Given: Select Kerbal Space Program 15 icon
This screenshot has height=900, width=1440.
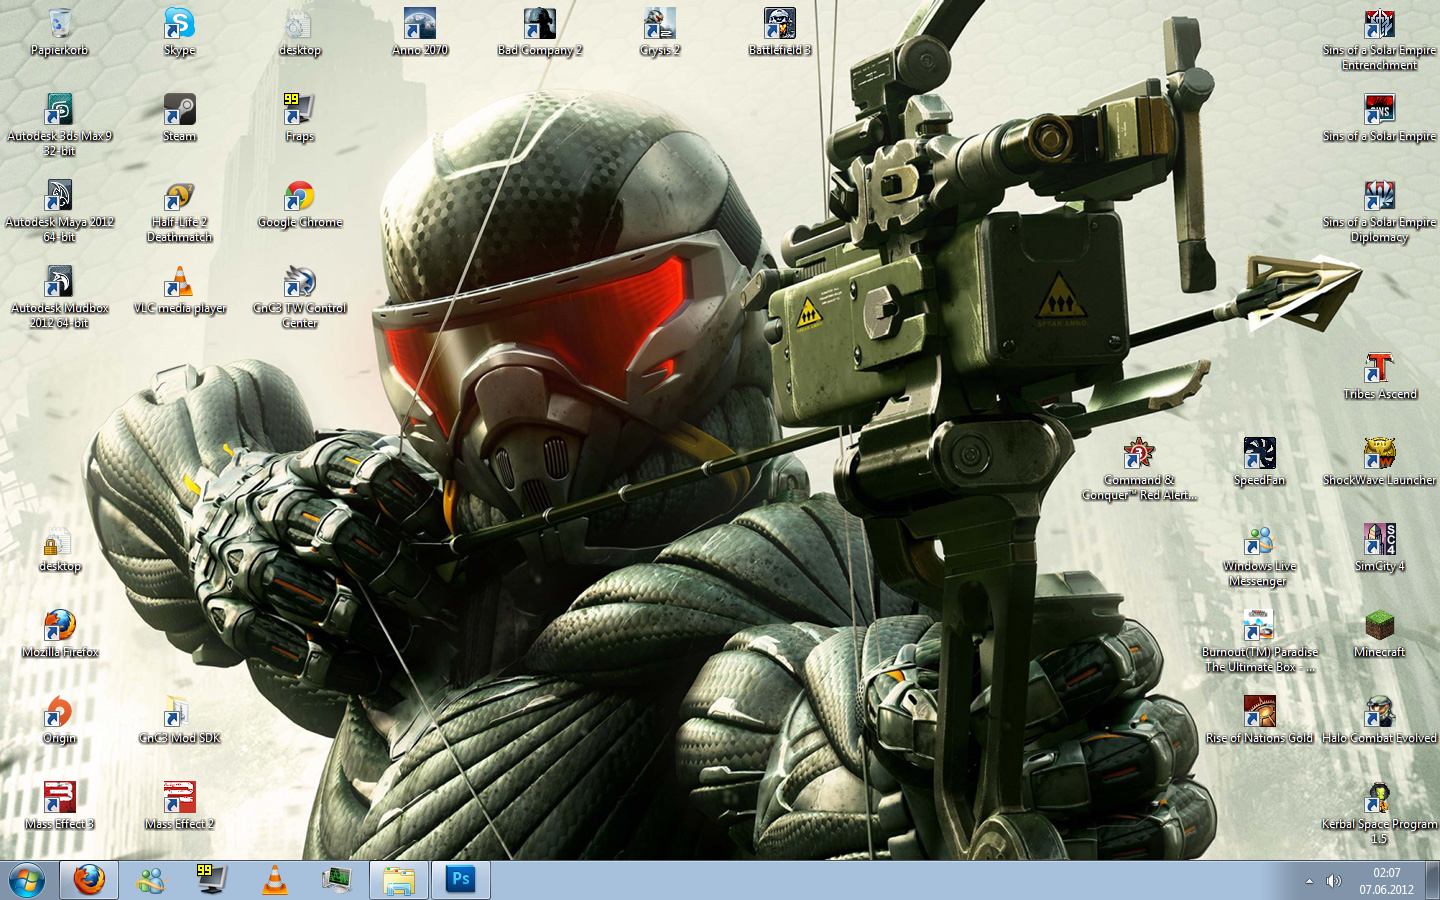Looking at the screenshot, I should coord(1379,813).
